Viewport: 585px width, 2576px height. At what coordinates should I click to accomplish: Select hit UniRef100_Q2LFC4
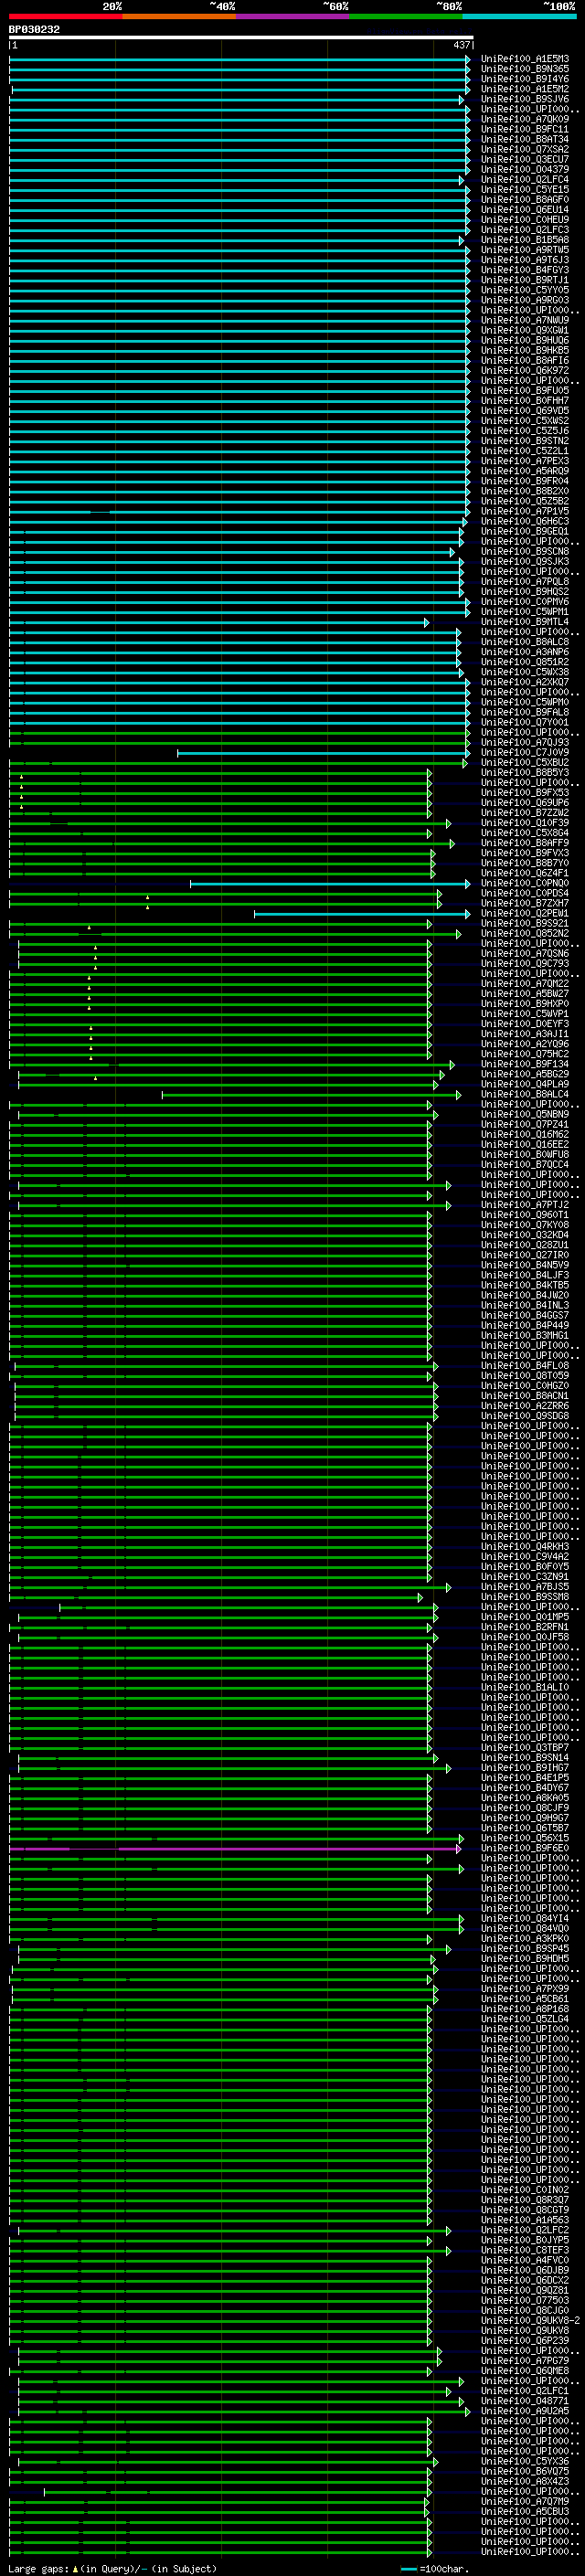(525, 180)
